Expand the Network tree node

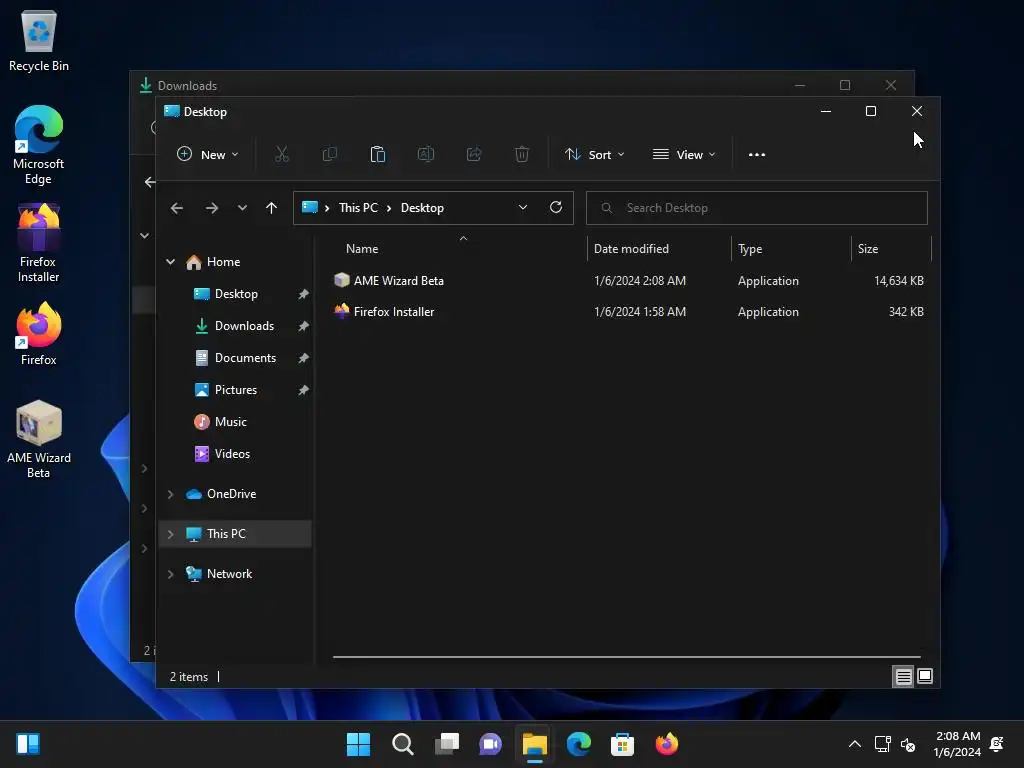170,573
